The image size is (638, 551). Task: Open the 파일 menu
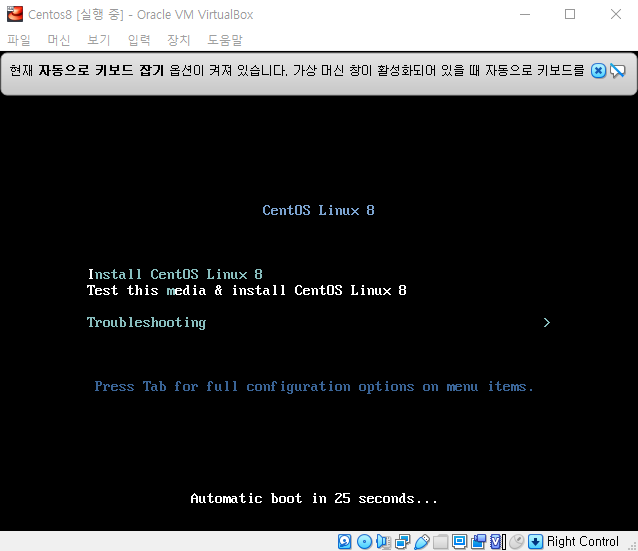pos(19,40)
